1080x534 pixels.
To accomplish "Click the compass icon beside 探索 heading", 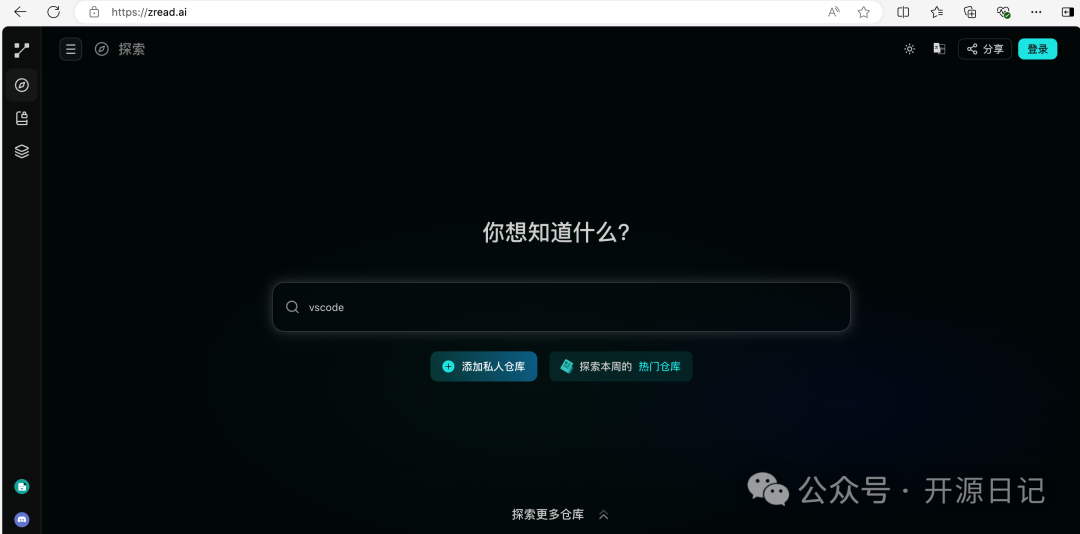I will [102, 49].
